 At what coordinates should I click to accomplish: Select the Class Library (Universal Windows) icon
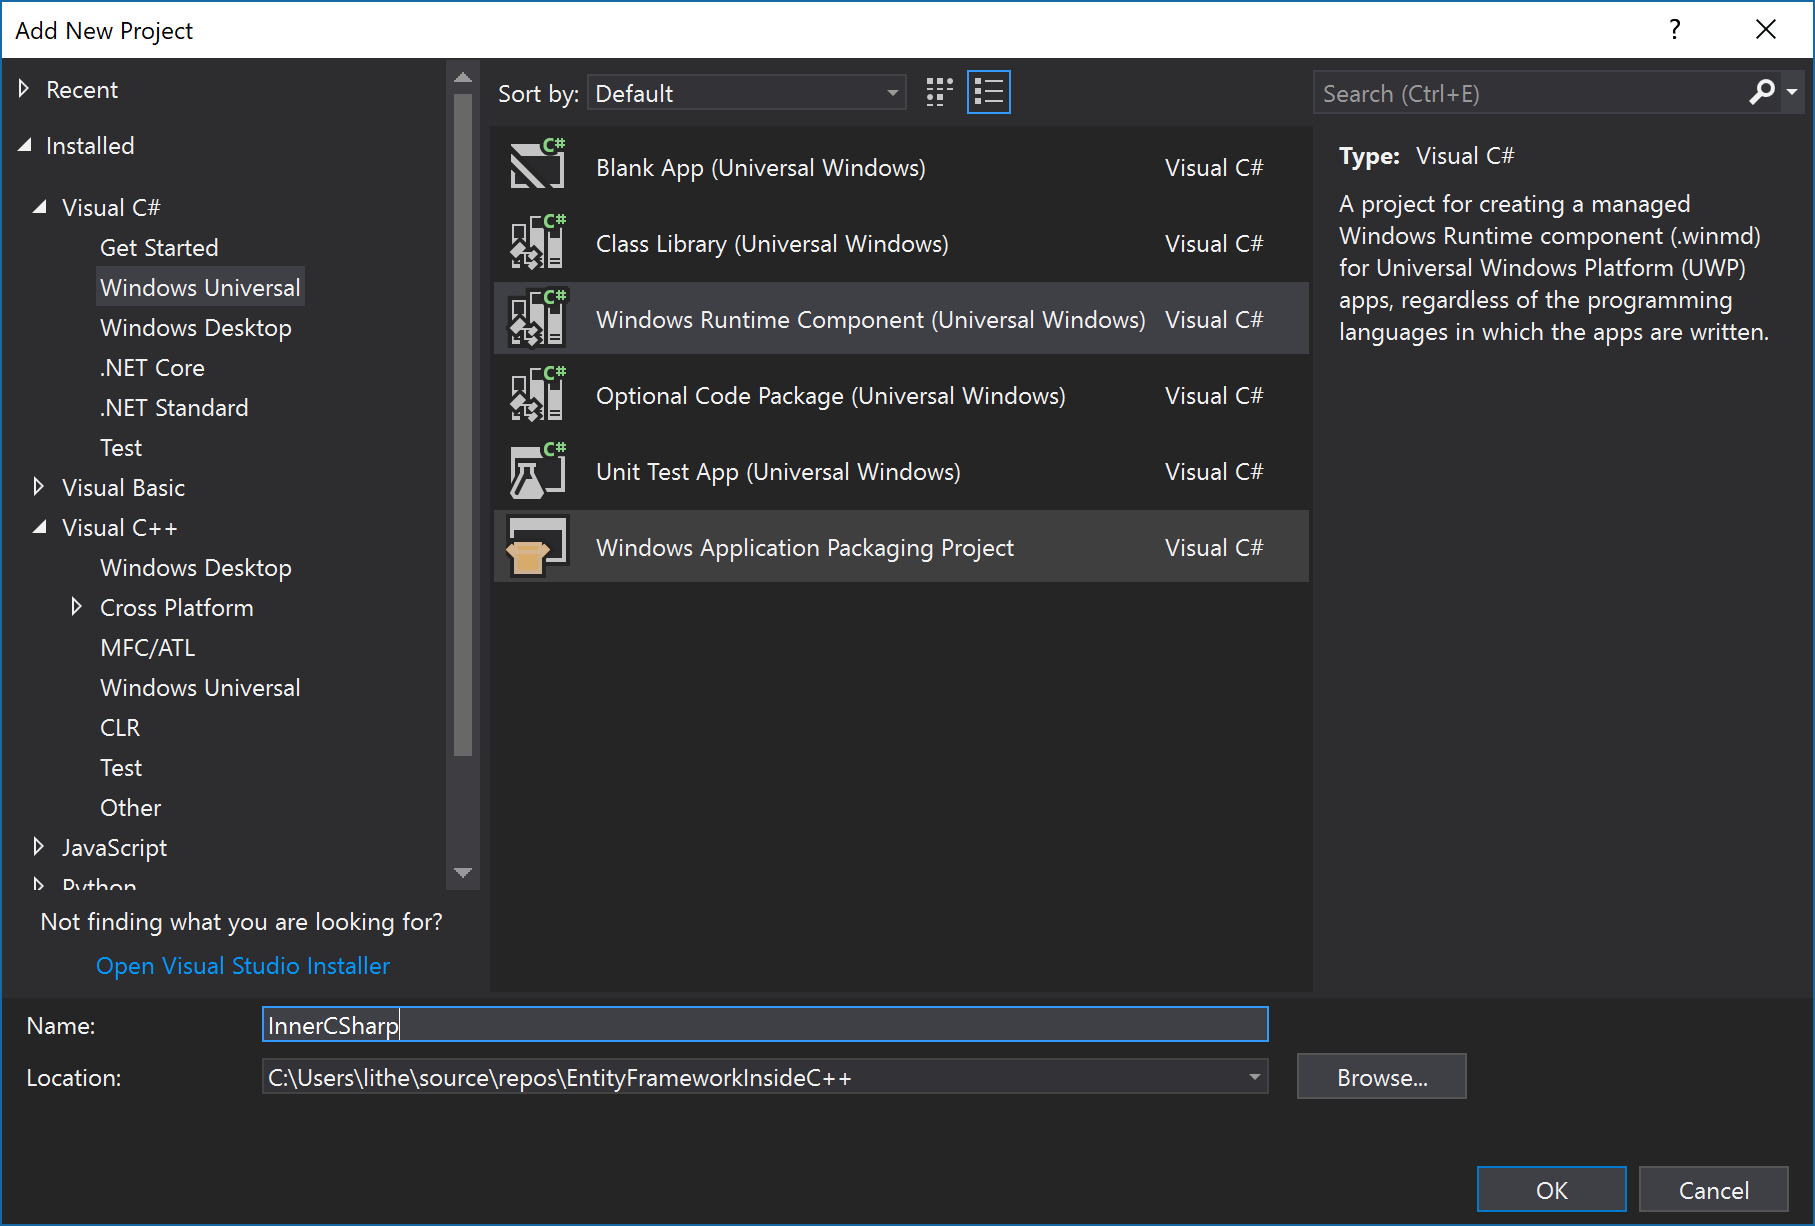(x=537, y=242)
